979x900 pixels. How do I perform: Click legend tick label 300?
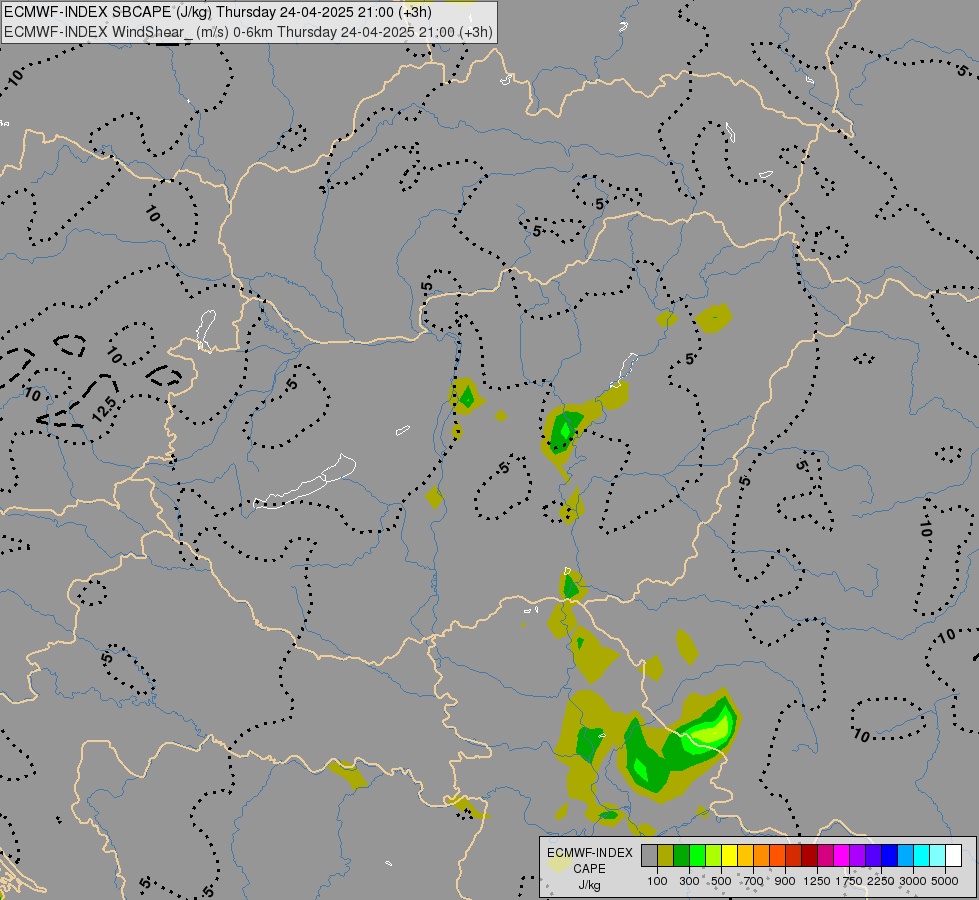pos(689,881)
